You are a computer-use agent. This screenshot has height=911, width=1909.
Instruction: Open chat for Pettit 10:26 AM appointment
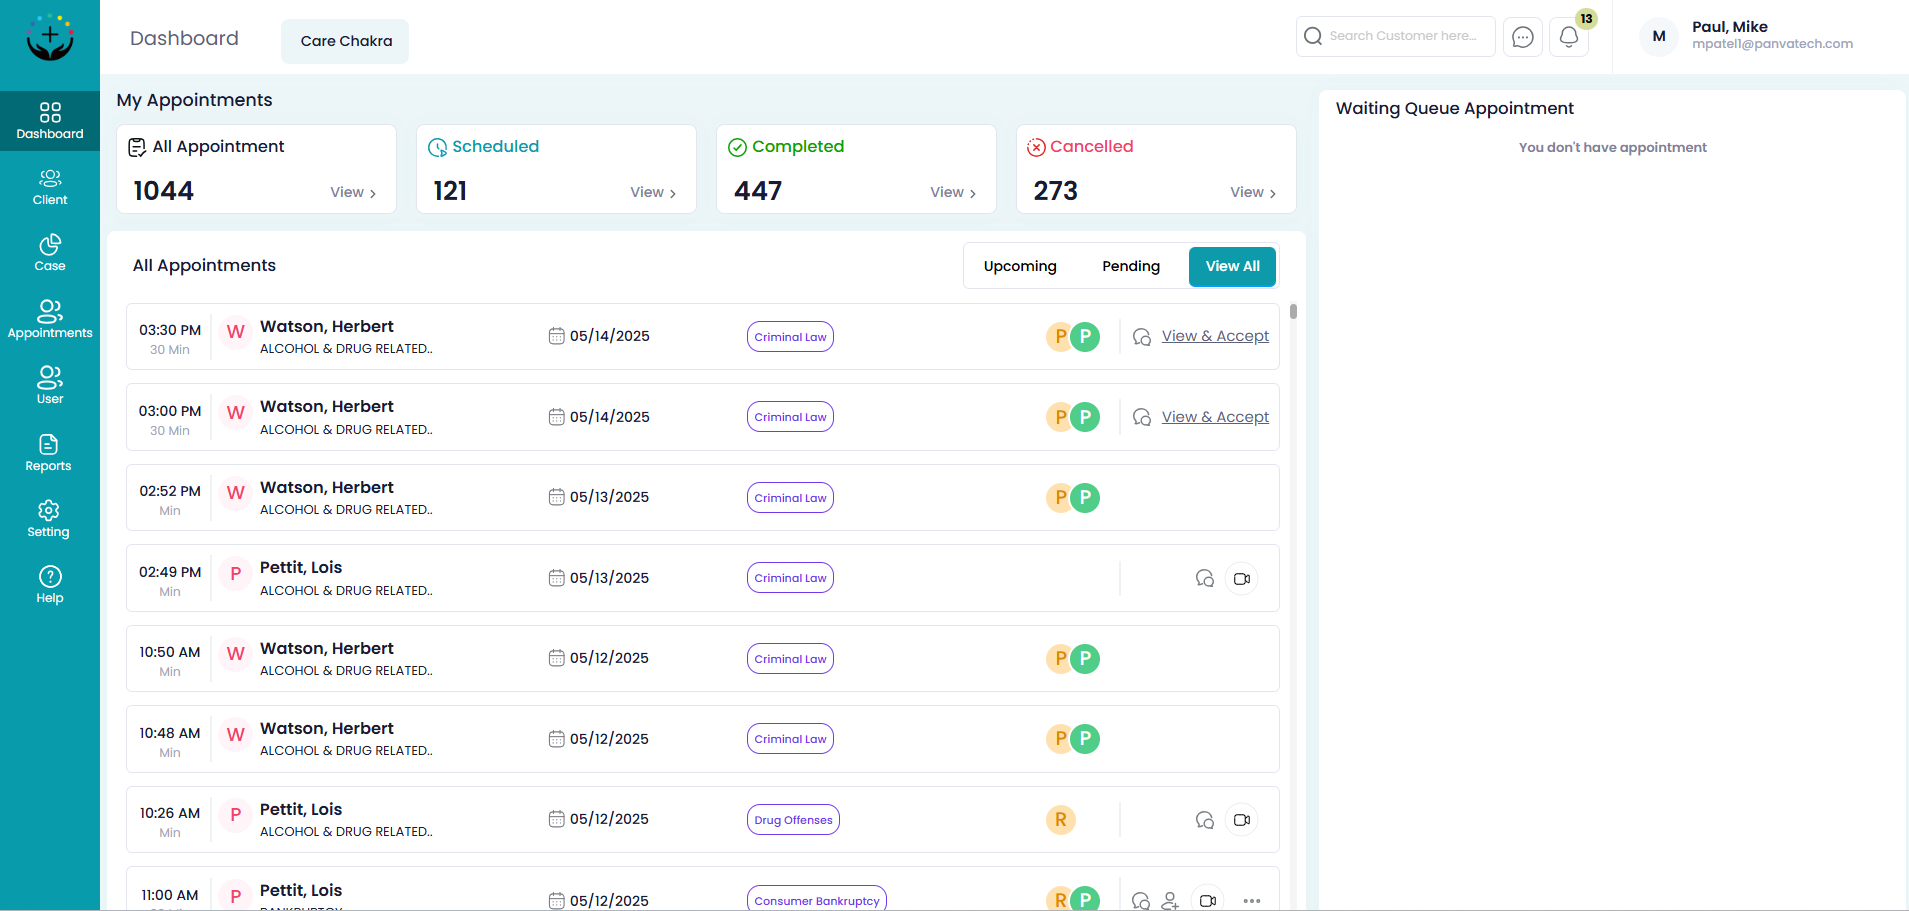[x=1204, y=820]
